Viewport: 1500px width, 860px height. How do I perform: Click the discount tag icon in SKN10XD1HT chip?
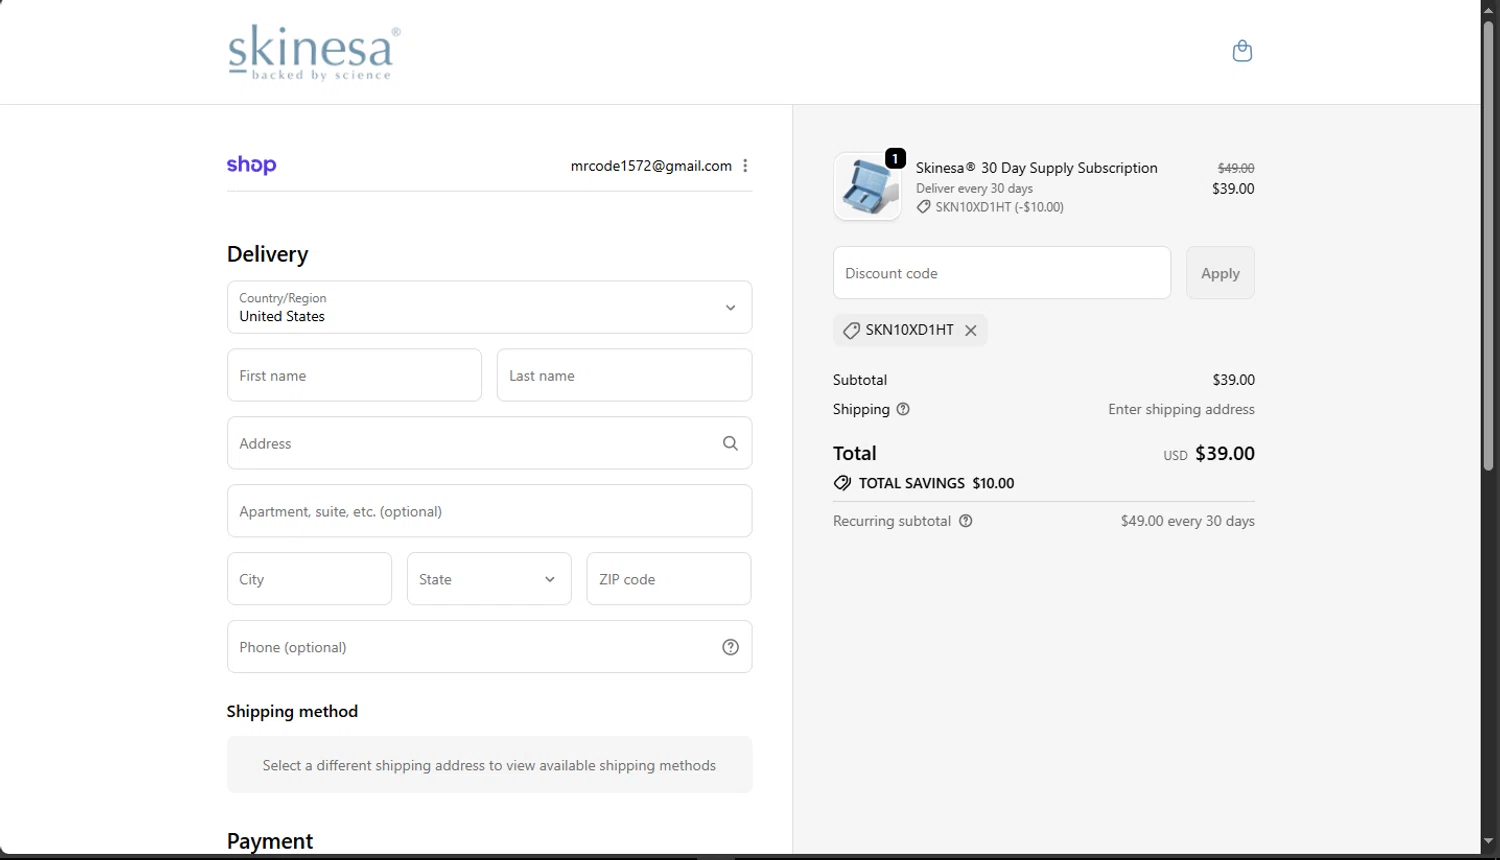[851, 330]
